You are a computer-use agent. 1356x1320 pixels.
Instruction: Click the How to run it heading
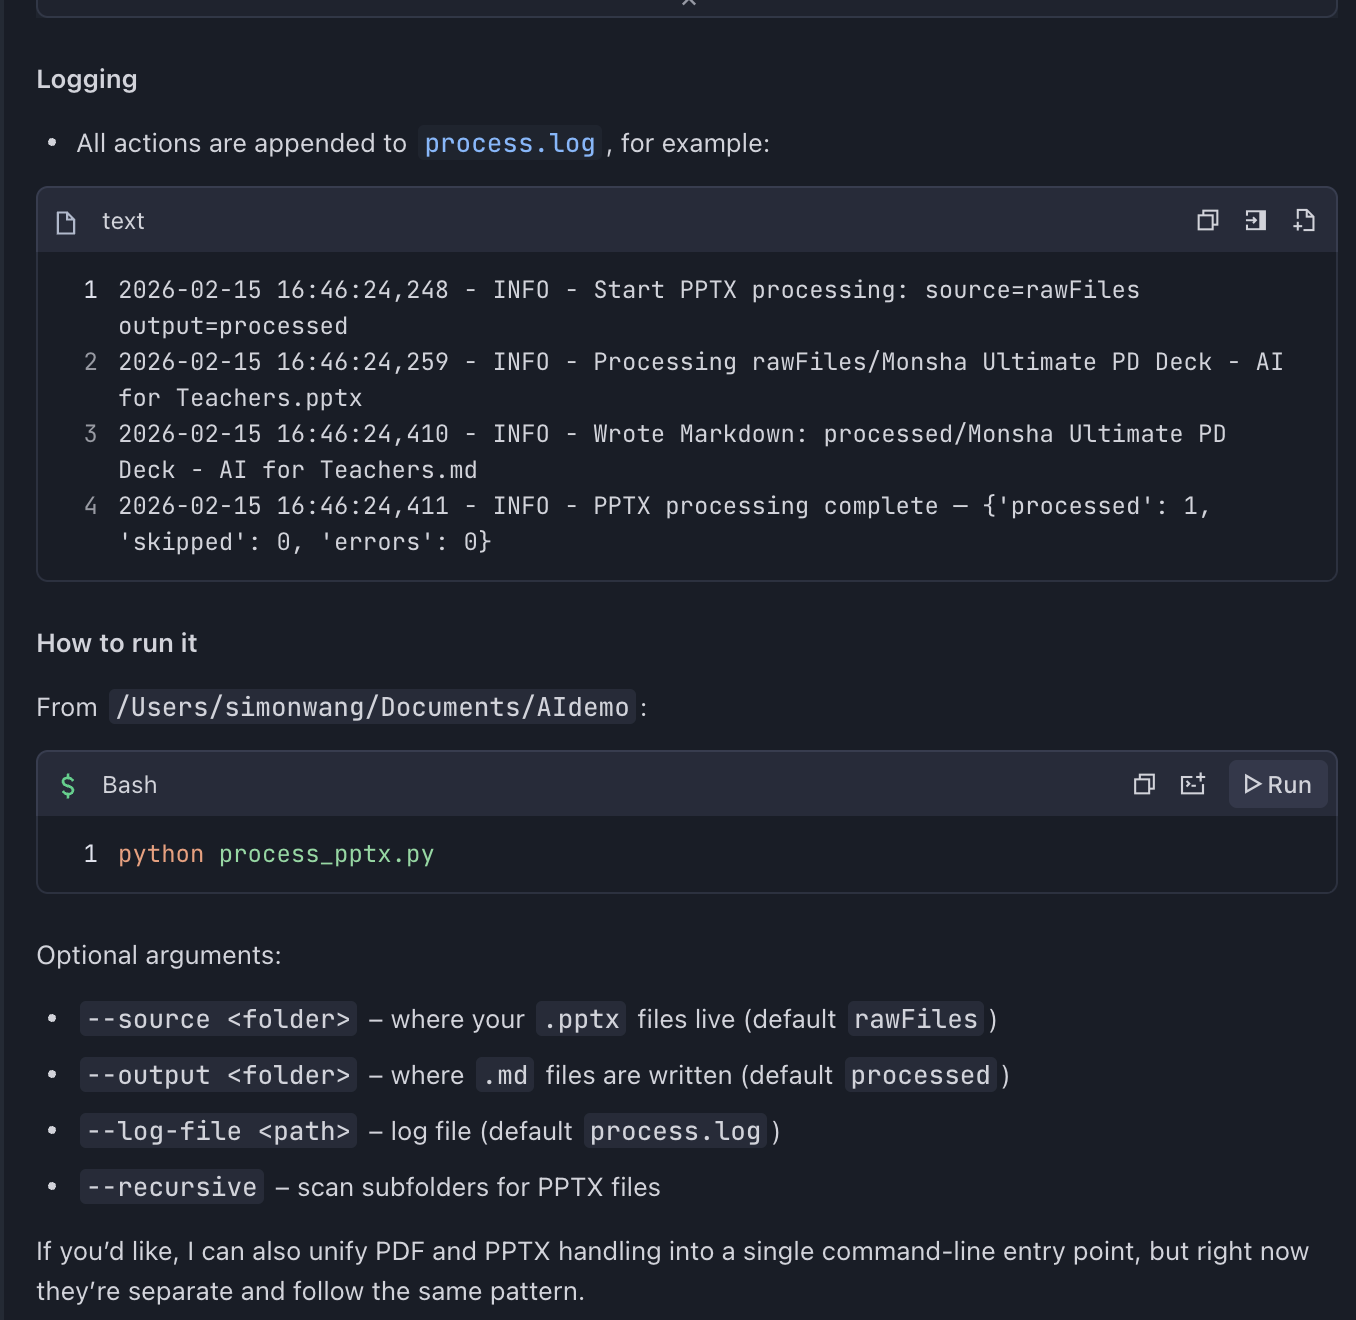point(117,644)
